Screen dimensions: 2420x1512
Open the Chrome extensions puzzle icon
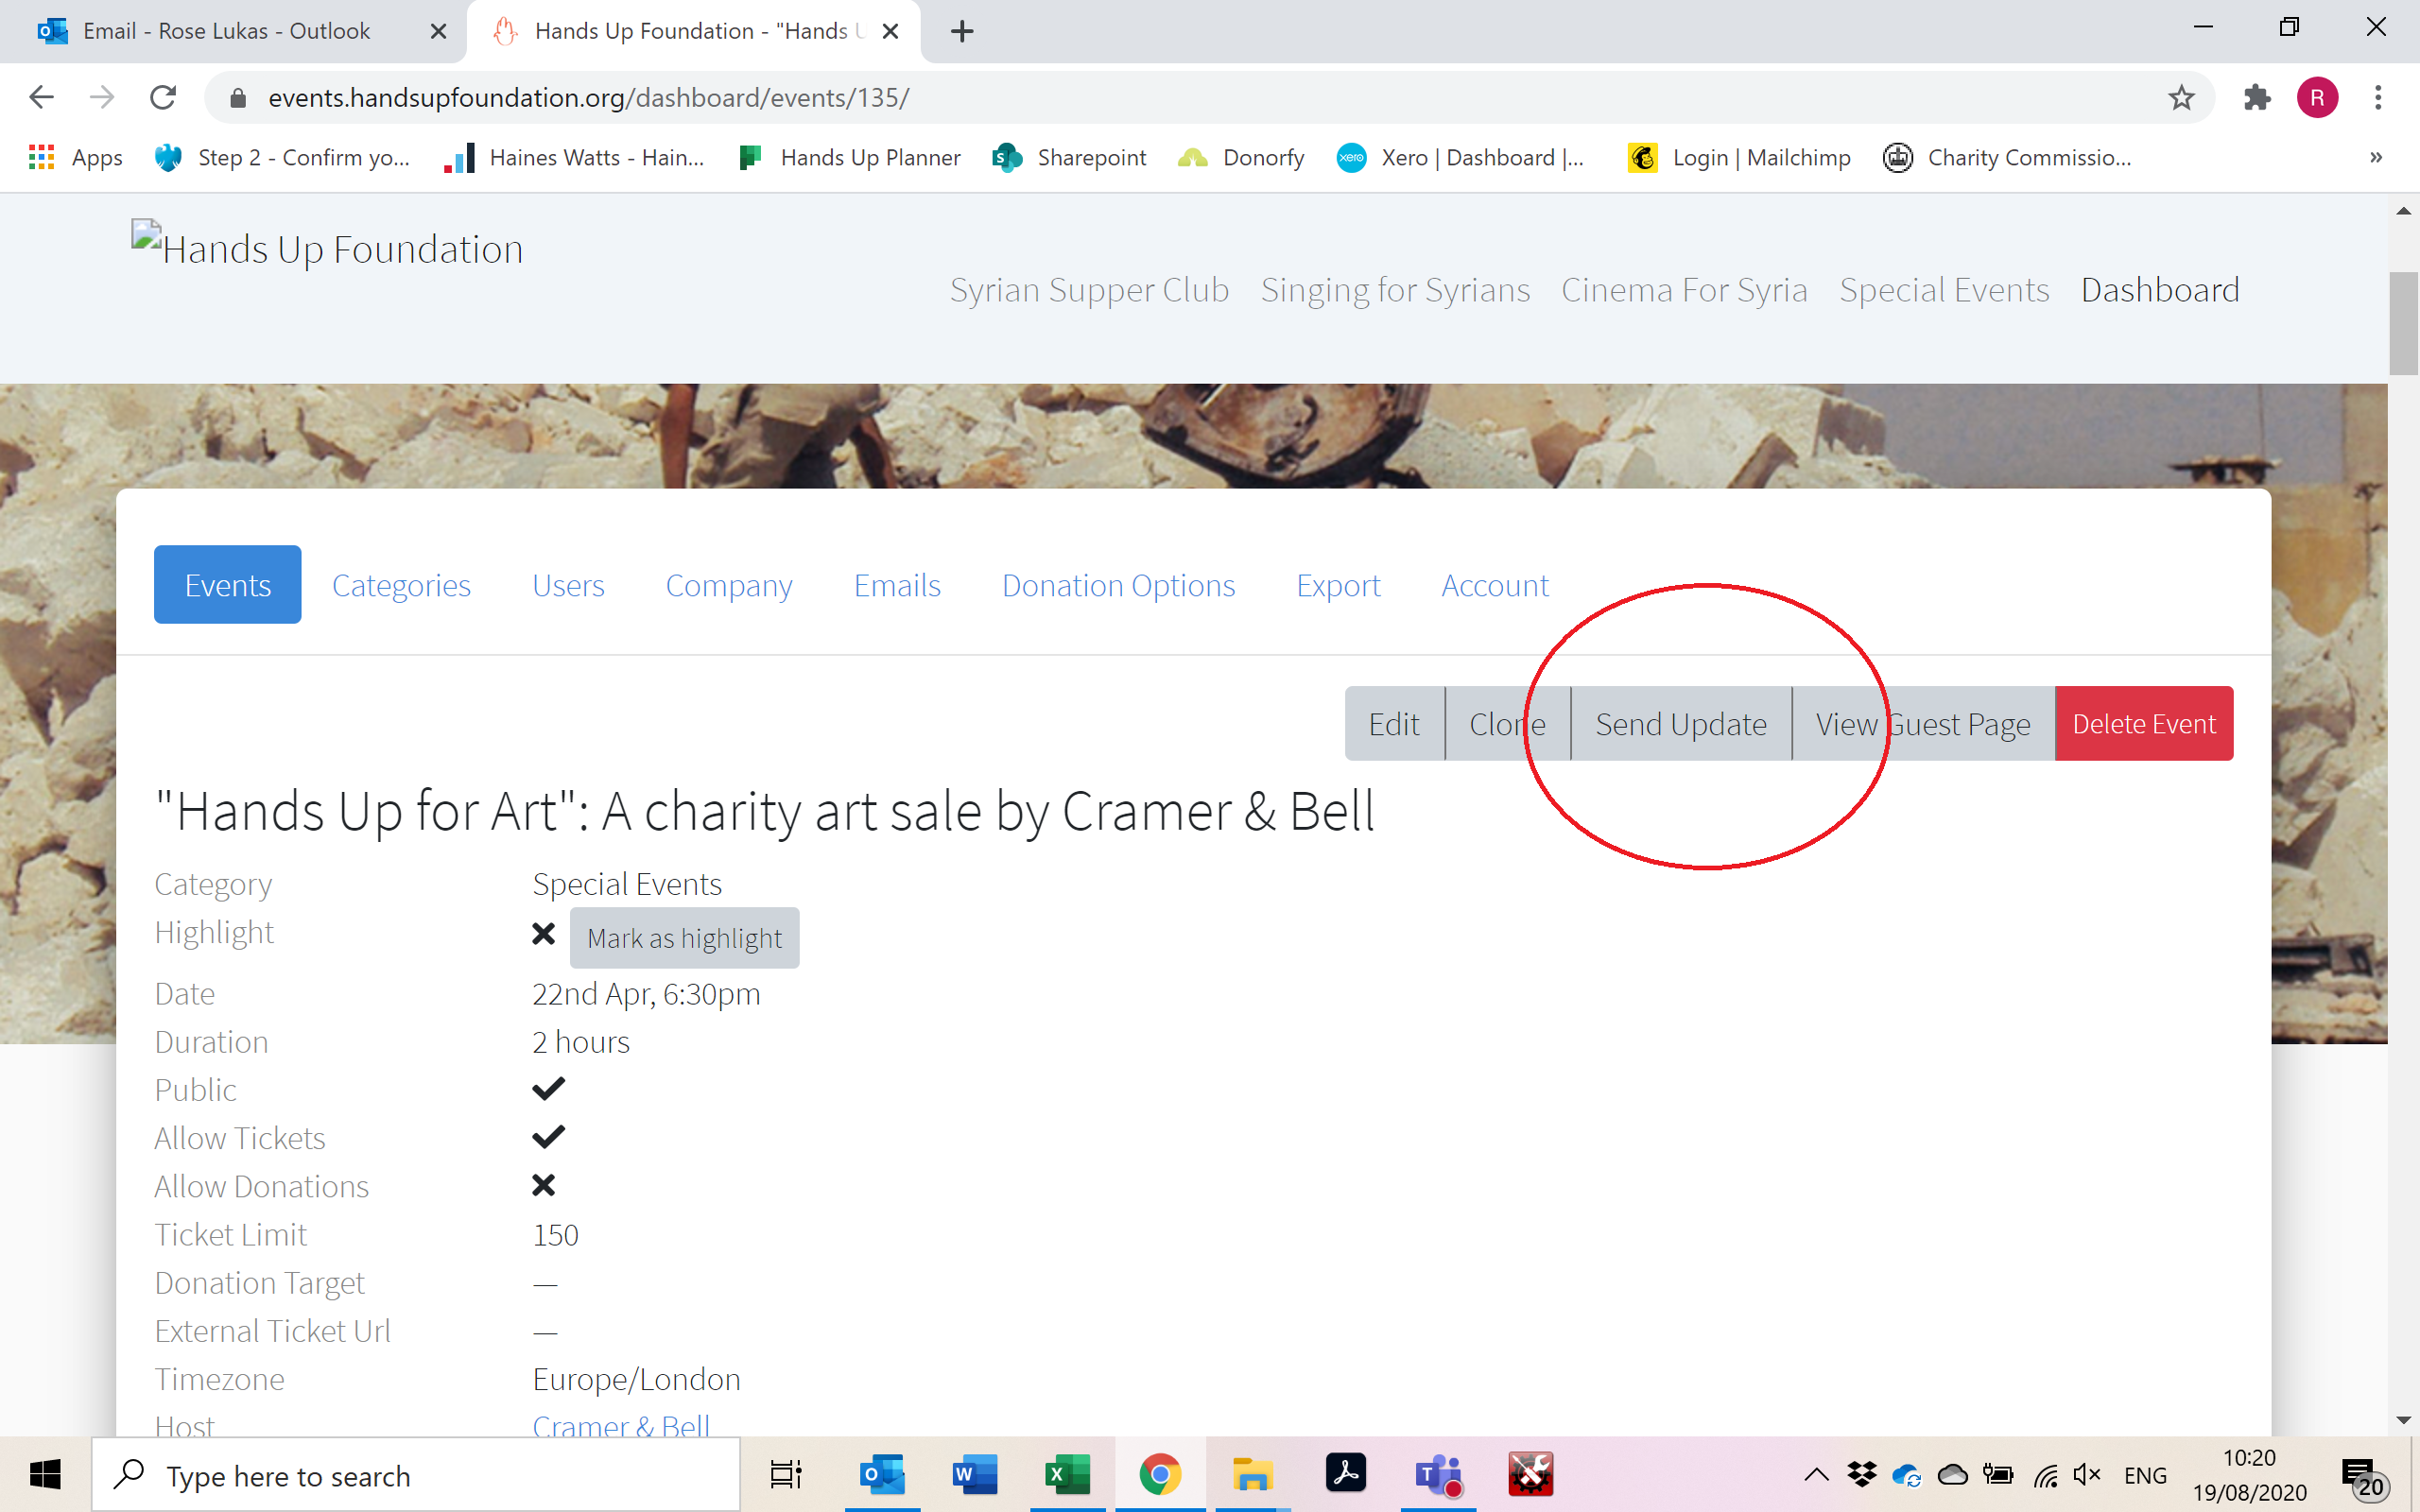2257,97
